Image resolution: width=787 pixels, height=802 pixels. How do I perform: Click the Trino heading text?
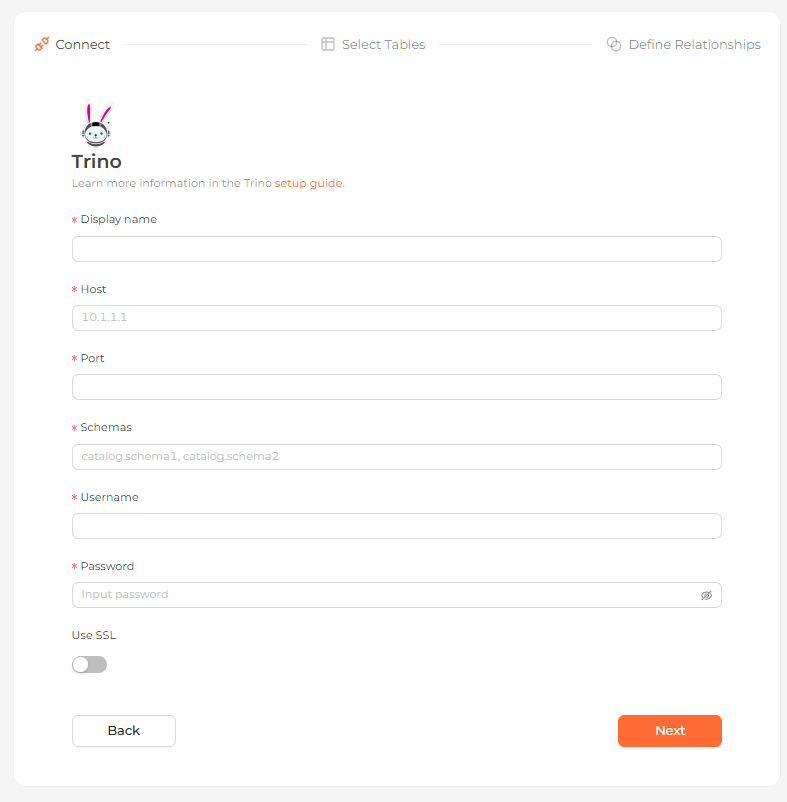(x=97, y=162)
